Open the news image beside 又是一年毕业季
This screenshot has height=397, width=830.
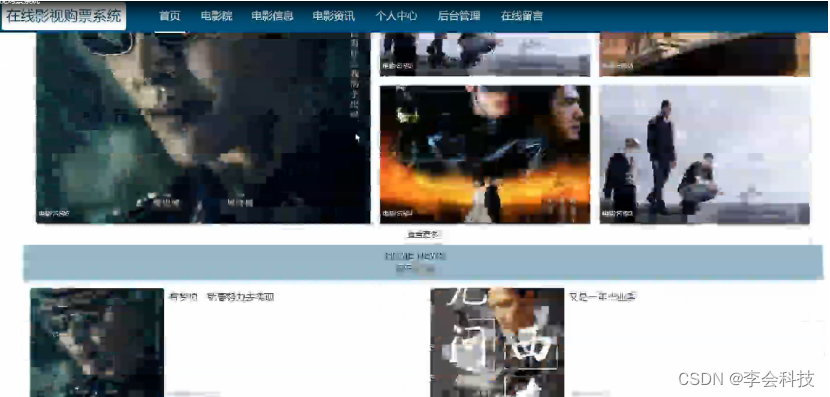click(497, 342)
